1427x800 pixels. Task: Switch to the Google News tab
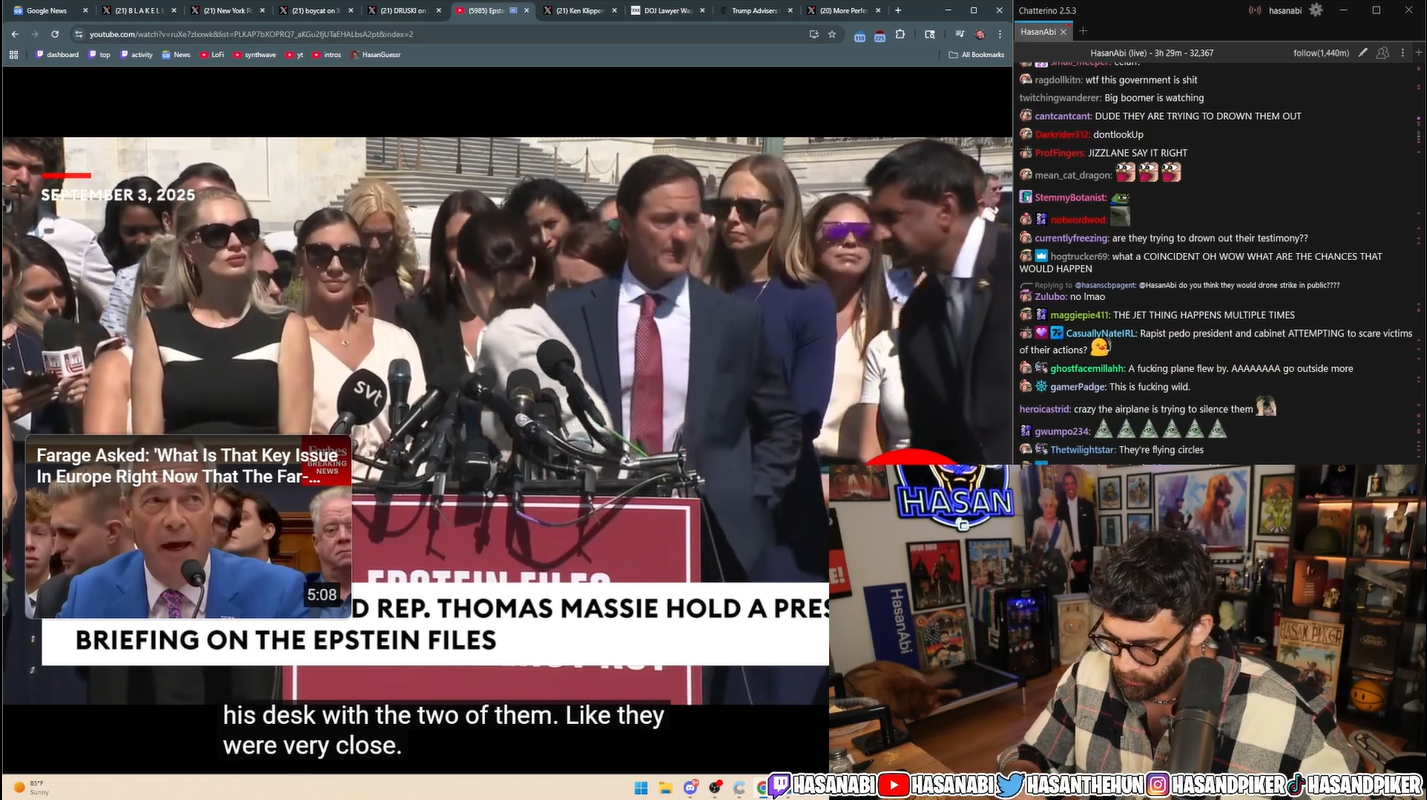[45, 10]
